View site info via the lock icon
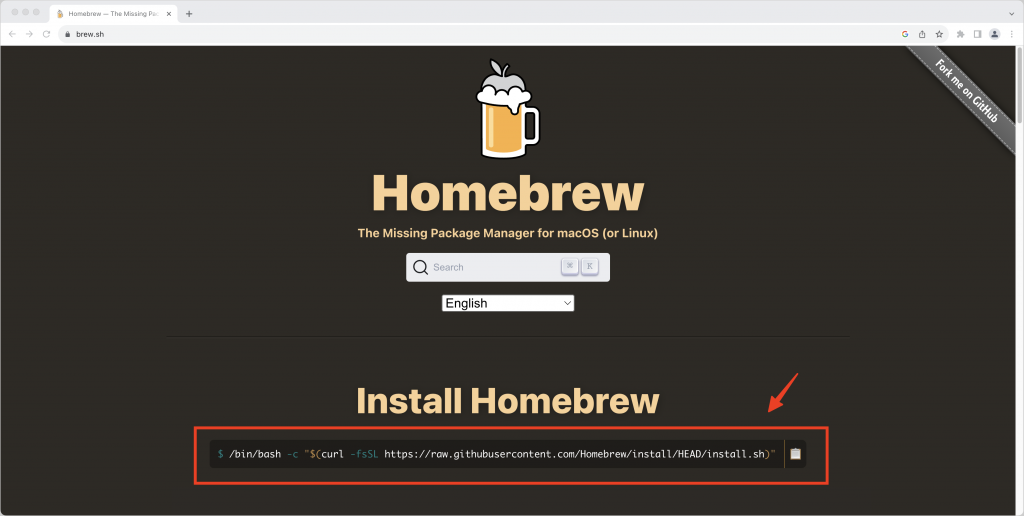This screenshot has height=516, width=1024. [x=67, y=34]
